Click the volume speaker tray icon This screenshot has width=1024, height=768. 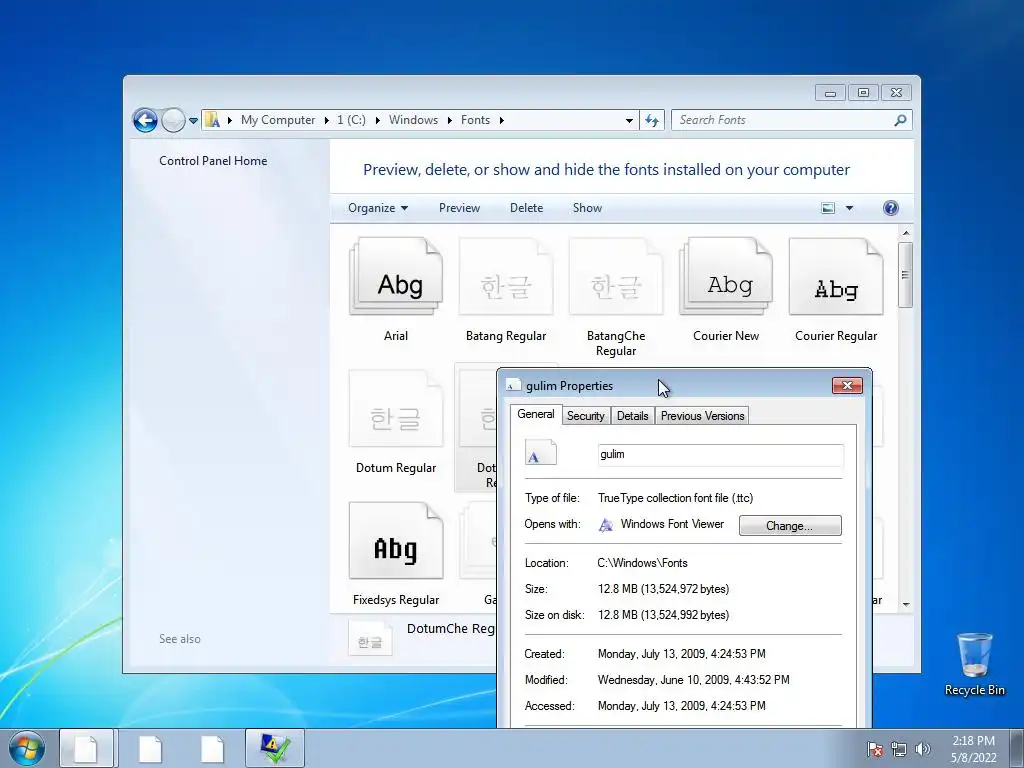923,749
